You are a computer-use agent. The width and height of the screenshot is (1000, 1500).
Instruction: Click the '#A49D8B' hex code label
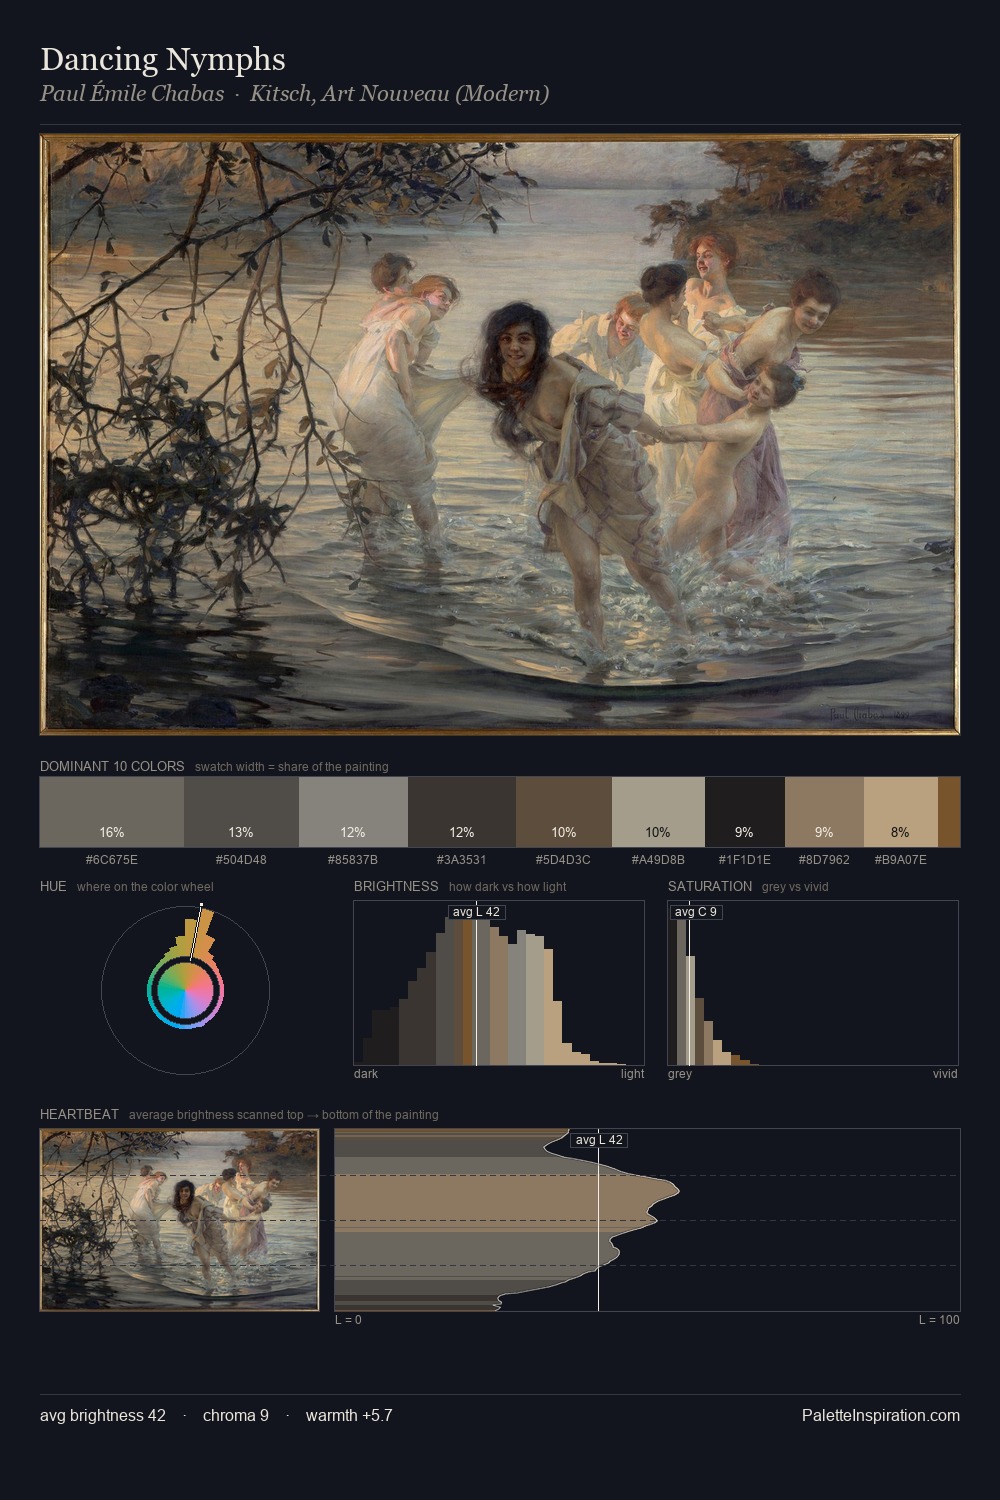(658, 860)
